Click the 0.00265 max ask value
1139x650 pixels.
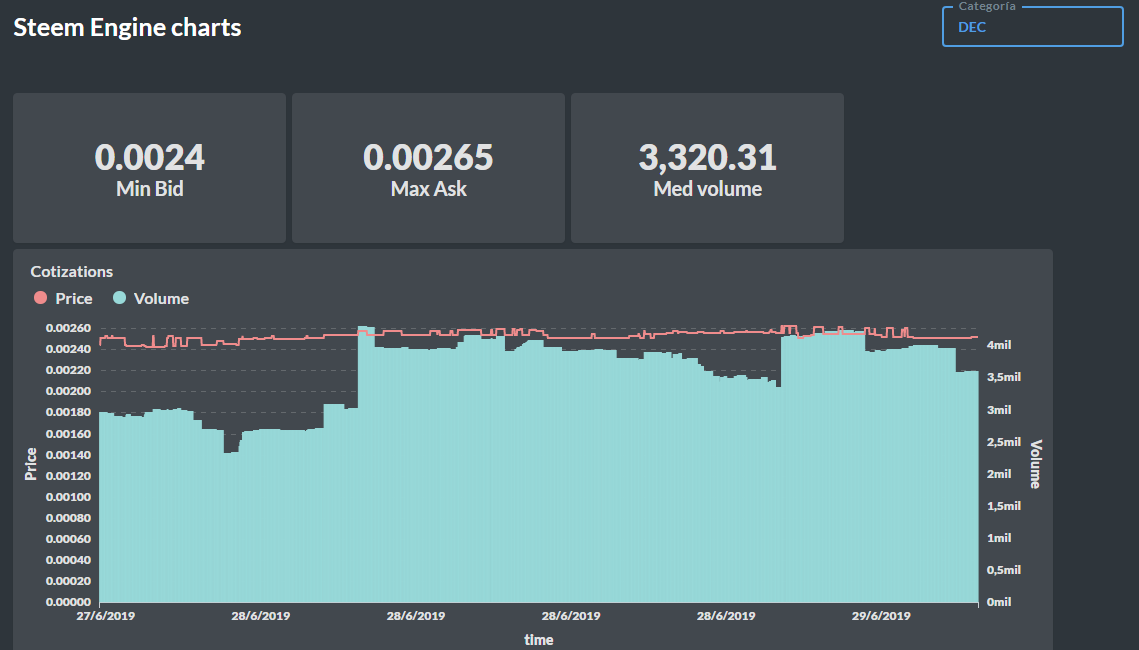(x=428, y=157)
